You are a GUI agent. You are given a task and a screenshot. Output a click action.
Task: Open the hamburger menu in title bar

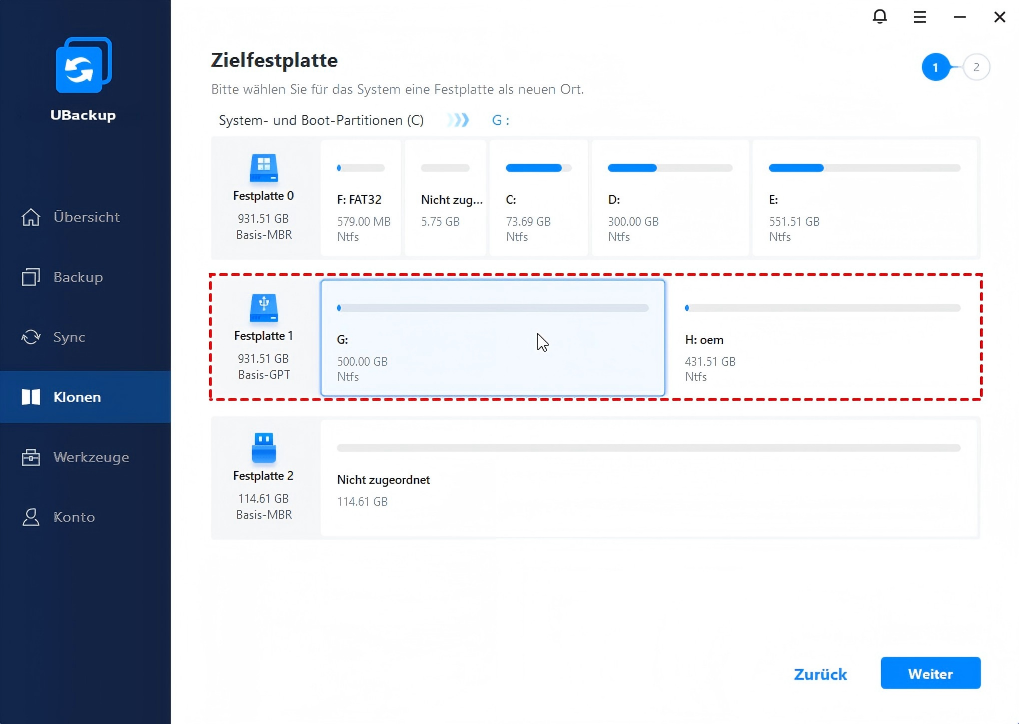click(920, 17)
